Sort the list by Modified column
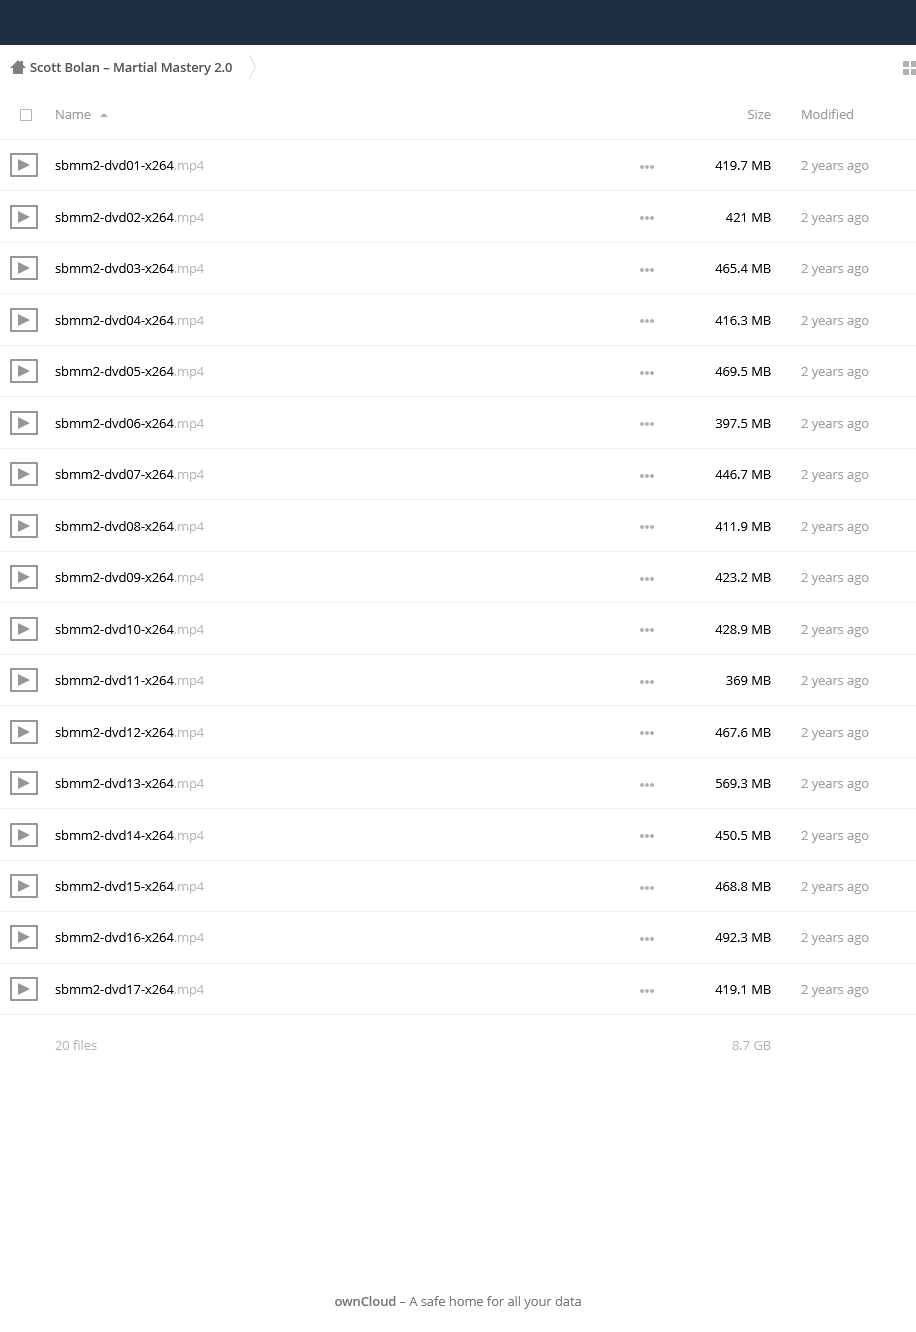The width and height of the screenshot is (916, 1332). tap(827, 114)
